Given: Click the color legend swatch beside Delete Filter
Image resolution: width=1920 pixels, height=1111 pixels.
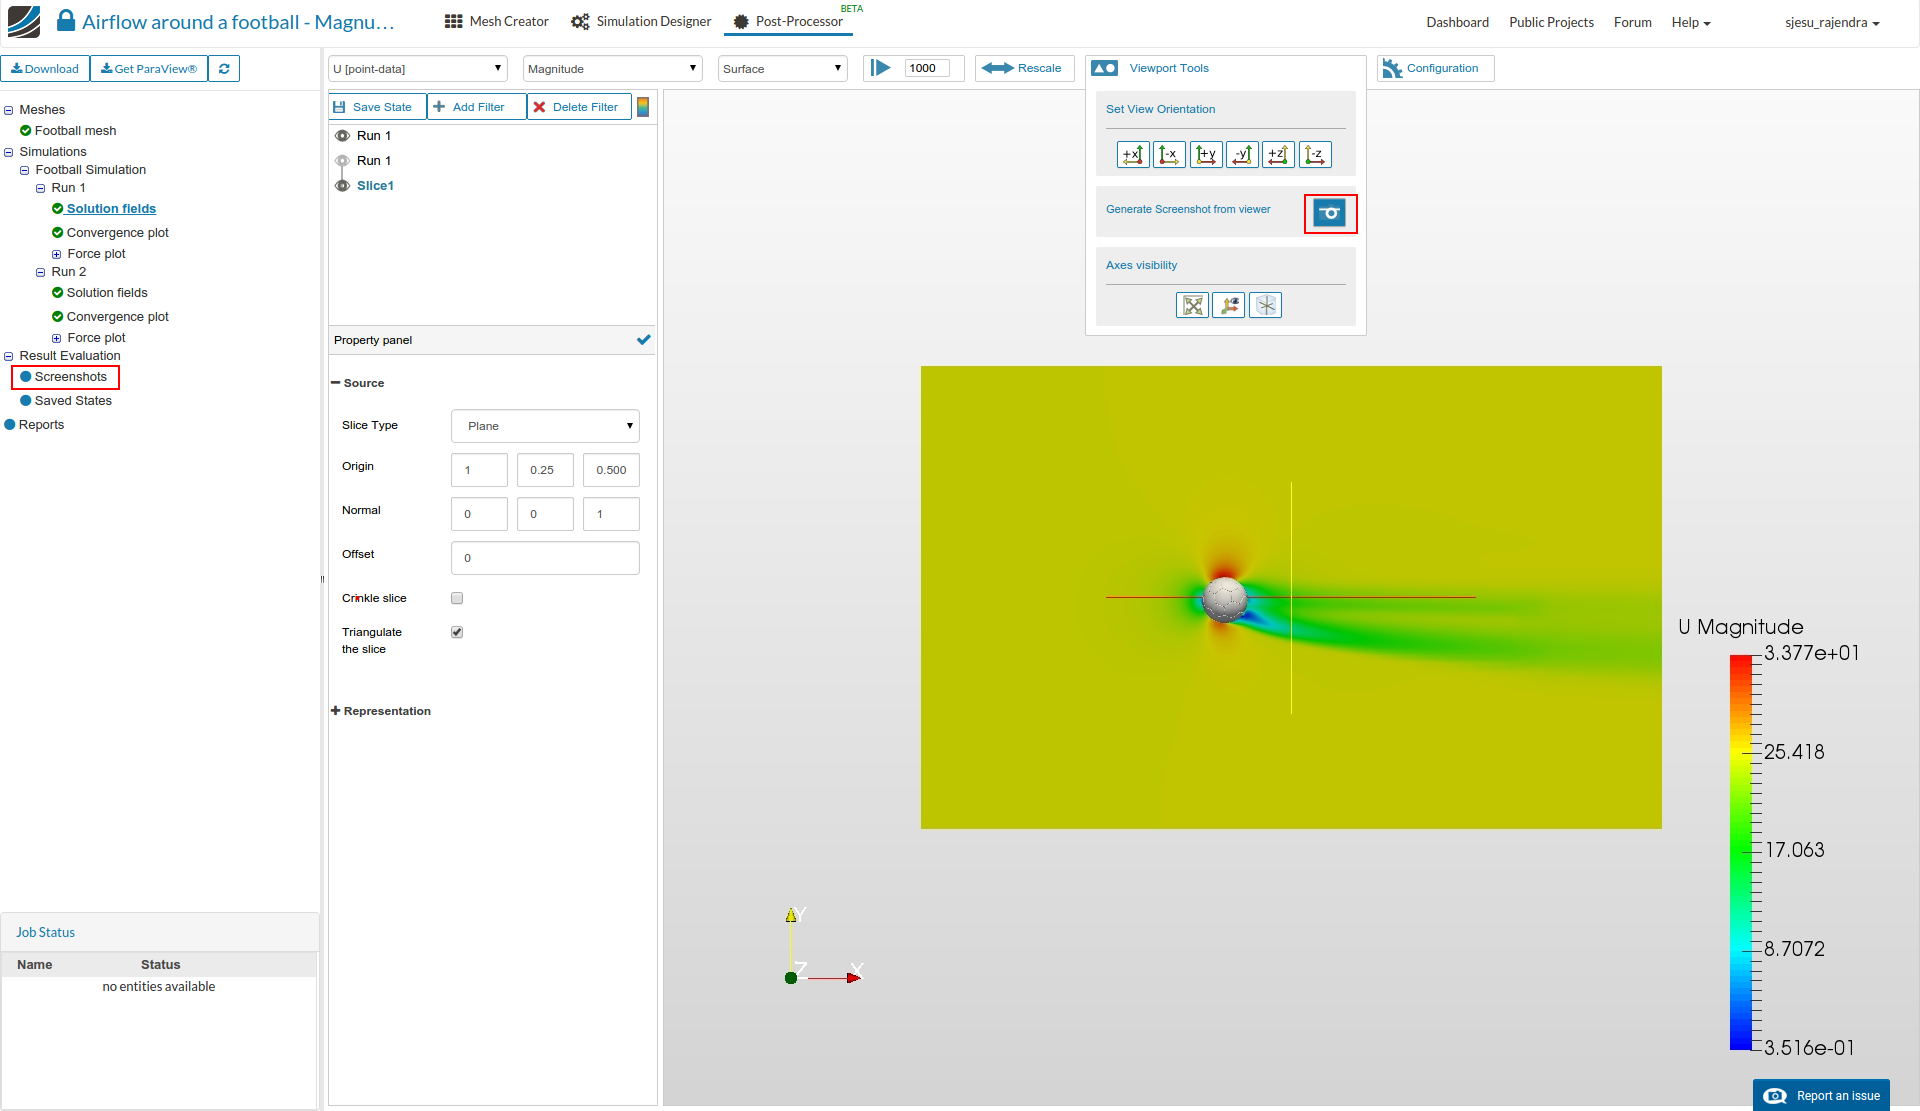Looking at the screenshot, I should pyautogui.click(x=643, y=107).
